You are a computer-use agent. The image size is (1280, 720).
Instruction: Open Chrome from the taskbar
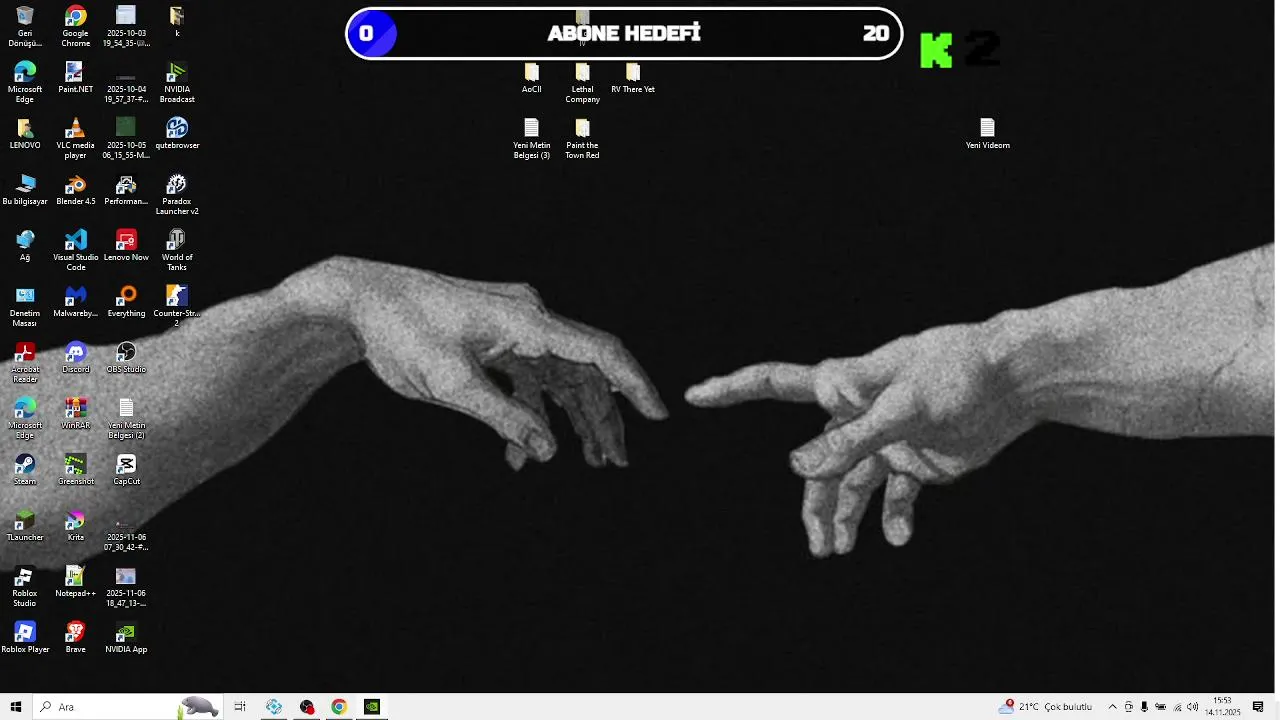[339, 707]
